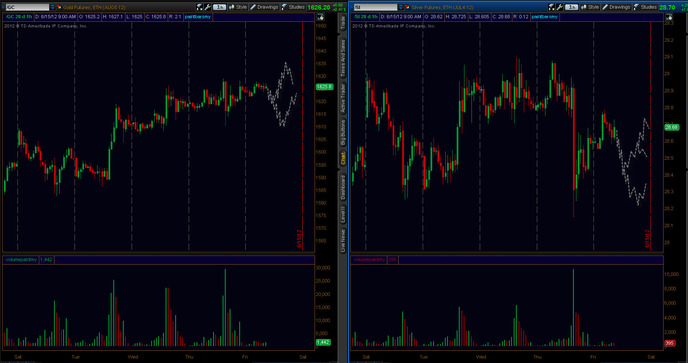Switch to the Active Trader side tab
688x363 pixels.
(x=343, y=98)
